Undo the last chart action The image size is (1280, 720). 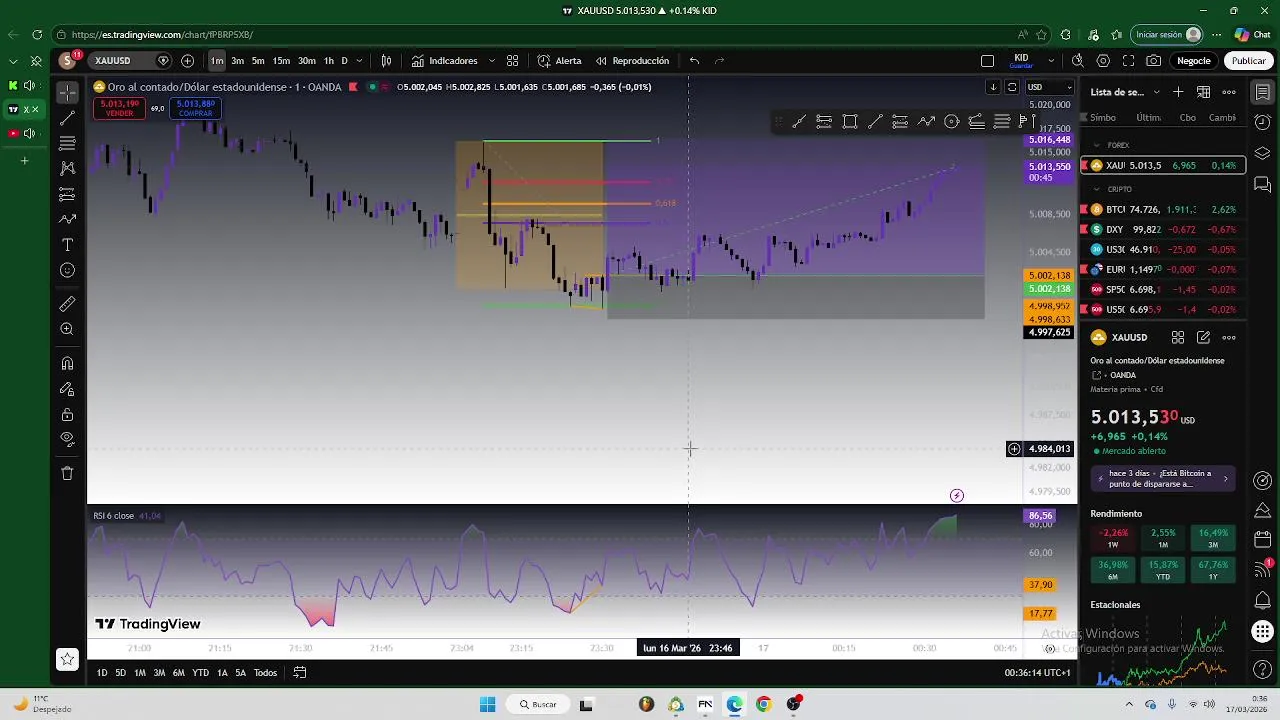pos(694,61)
